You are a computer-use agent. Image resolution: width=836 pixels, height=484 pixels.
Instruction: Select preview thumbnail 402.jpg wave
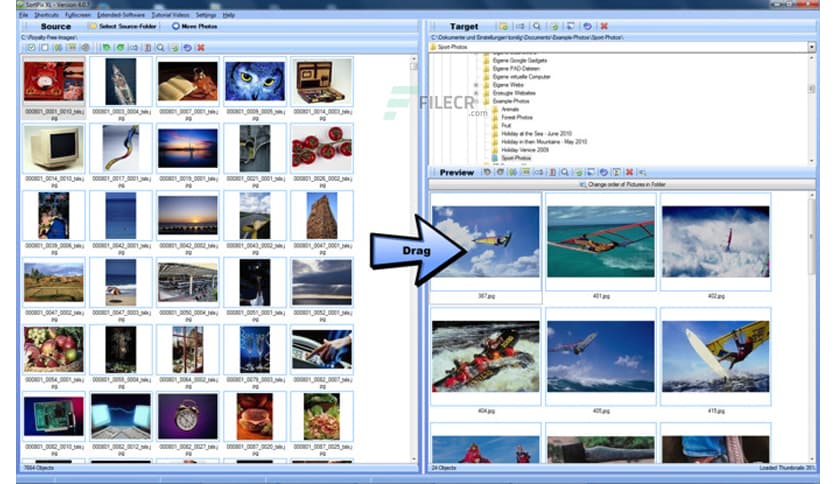(716, 241)
